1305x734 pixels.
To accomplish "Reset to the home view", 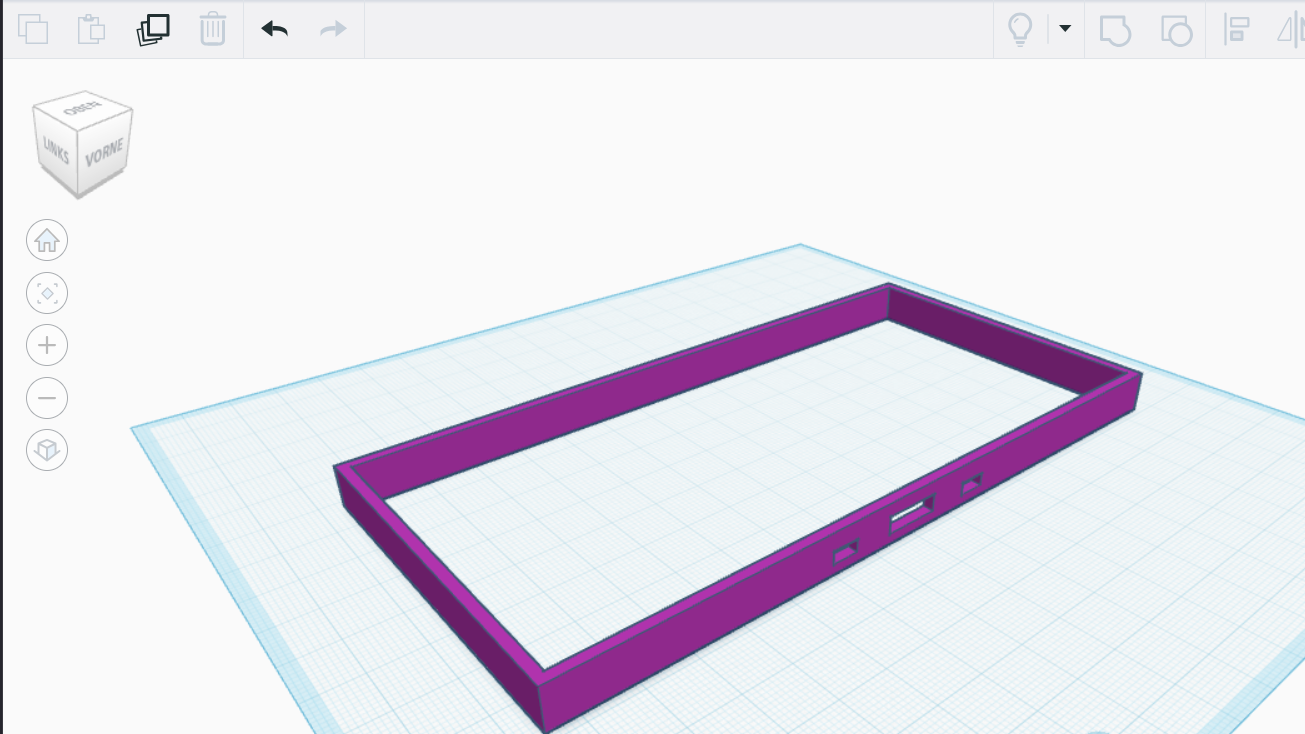I will point(47,240).
